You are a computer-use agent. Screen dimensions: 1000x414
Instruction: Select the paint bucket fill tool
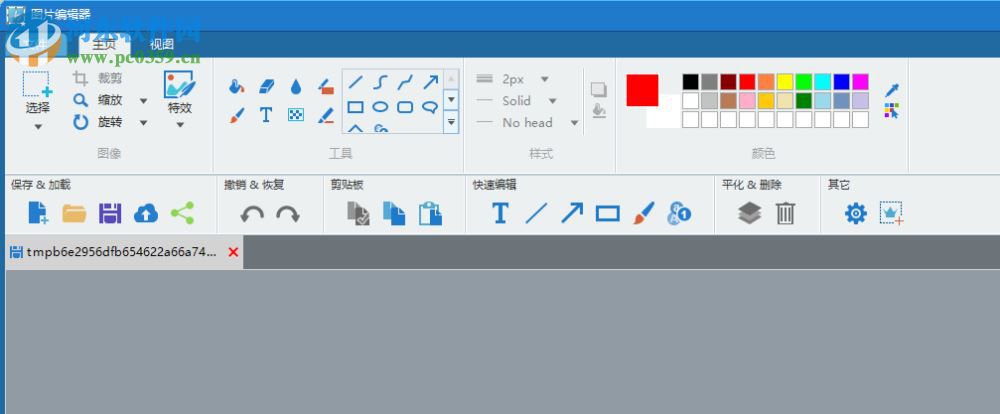[237, 86]
